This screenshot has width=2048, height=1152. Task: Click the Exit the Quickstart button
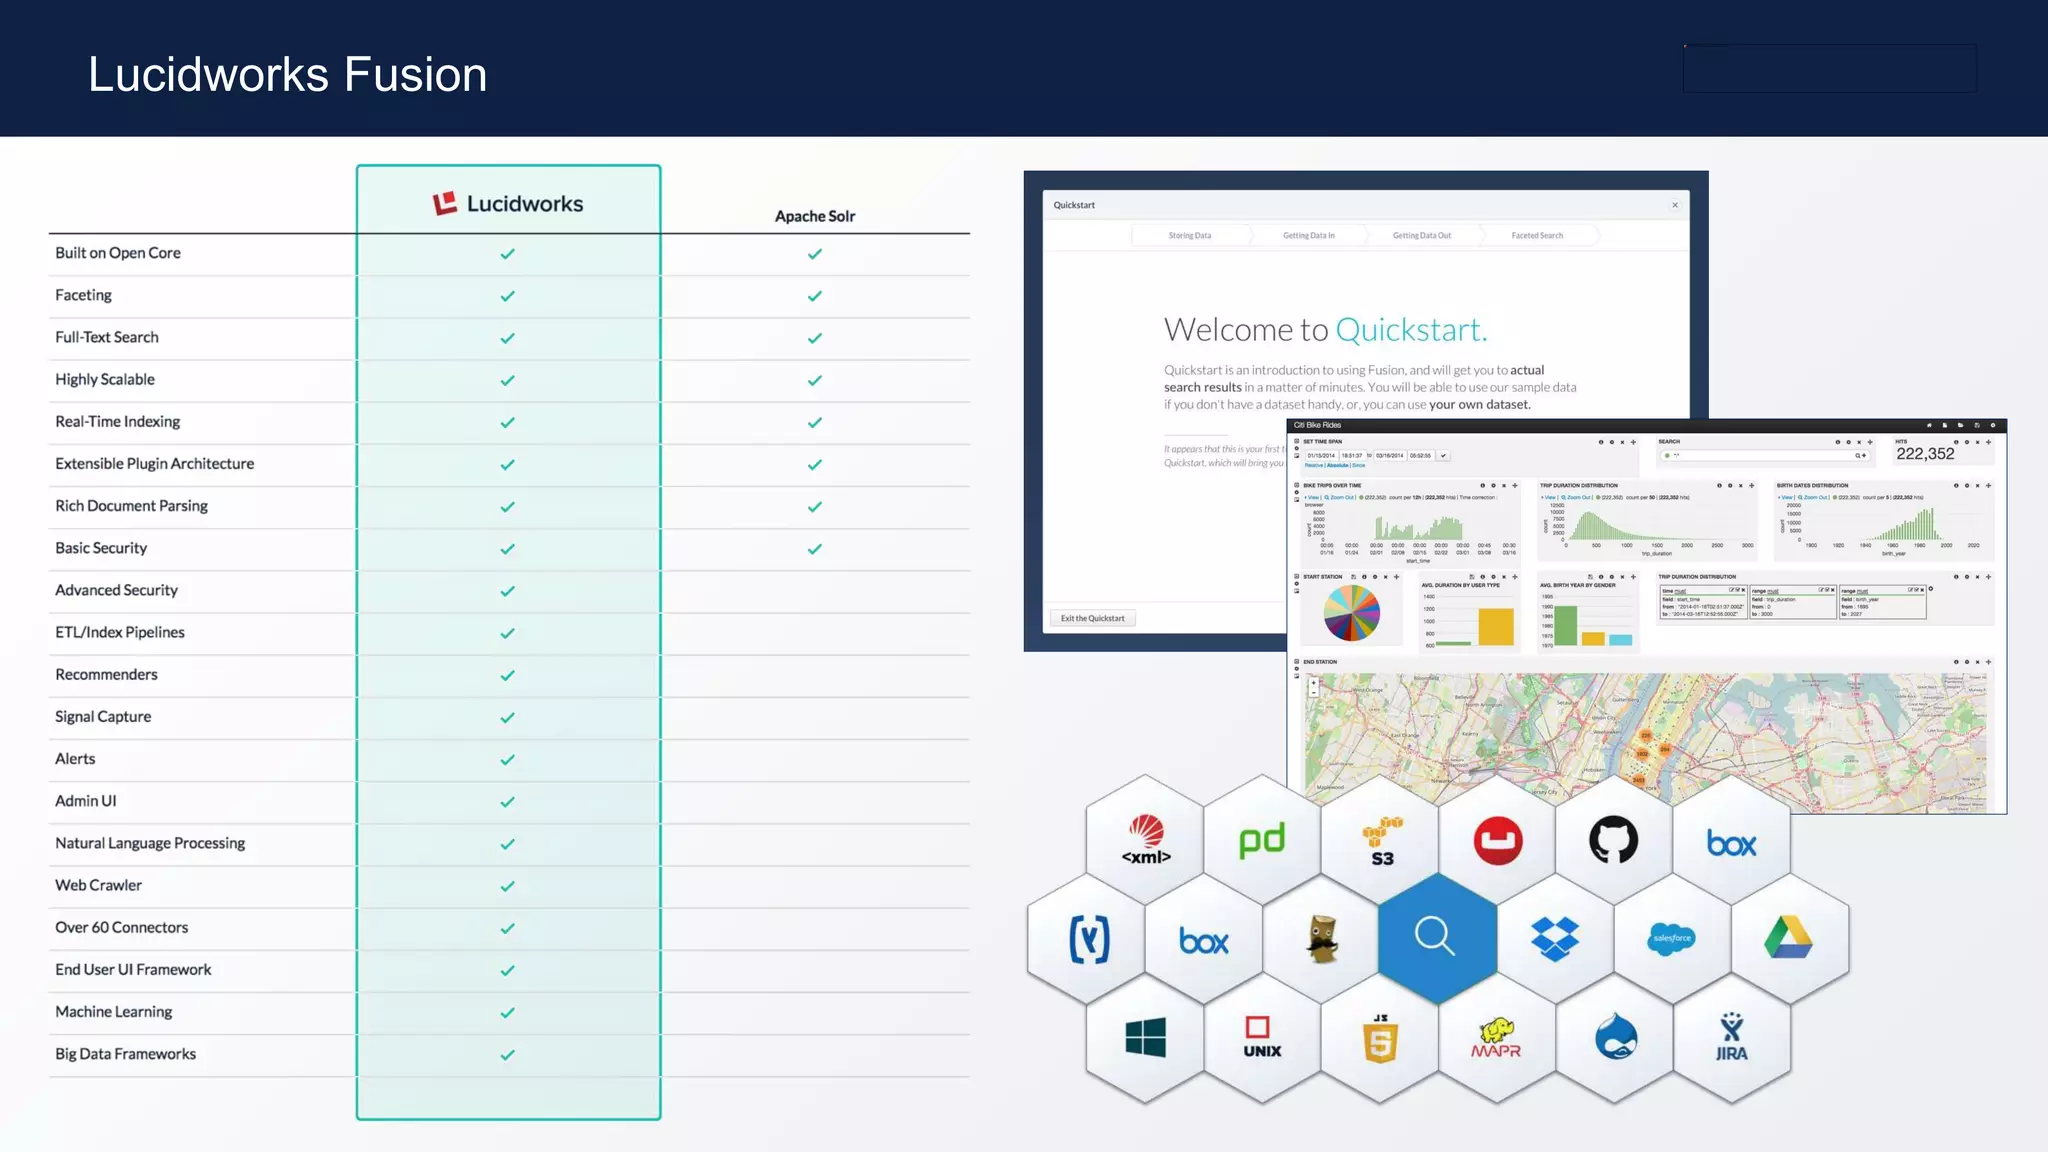(x=1092, y=618)
